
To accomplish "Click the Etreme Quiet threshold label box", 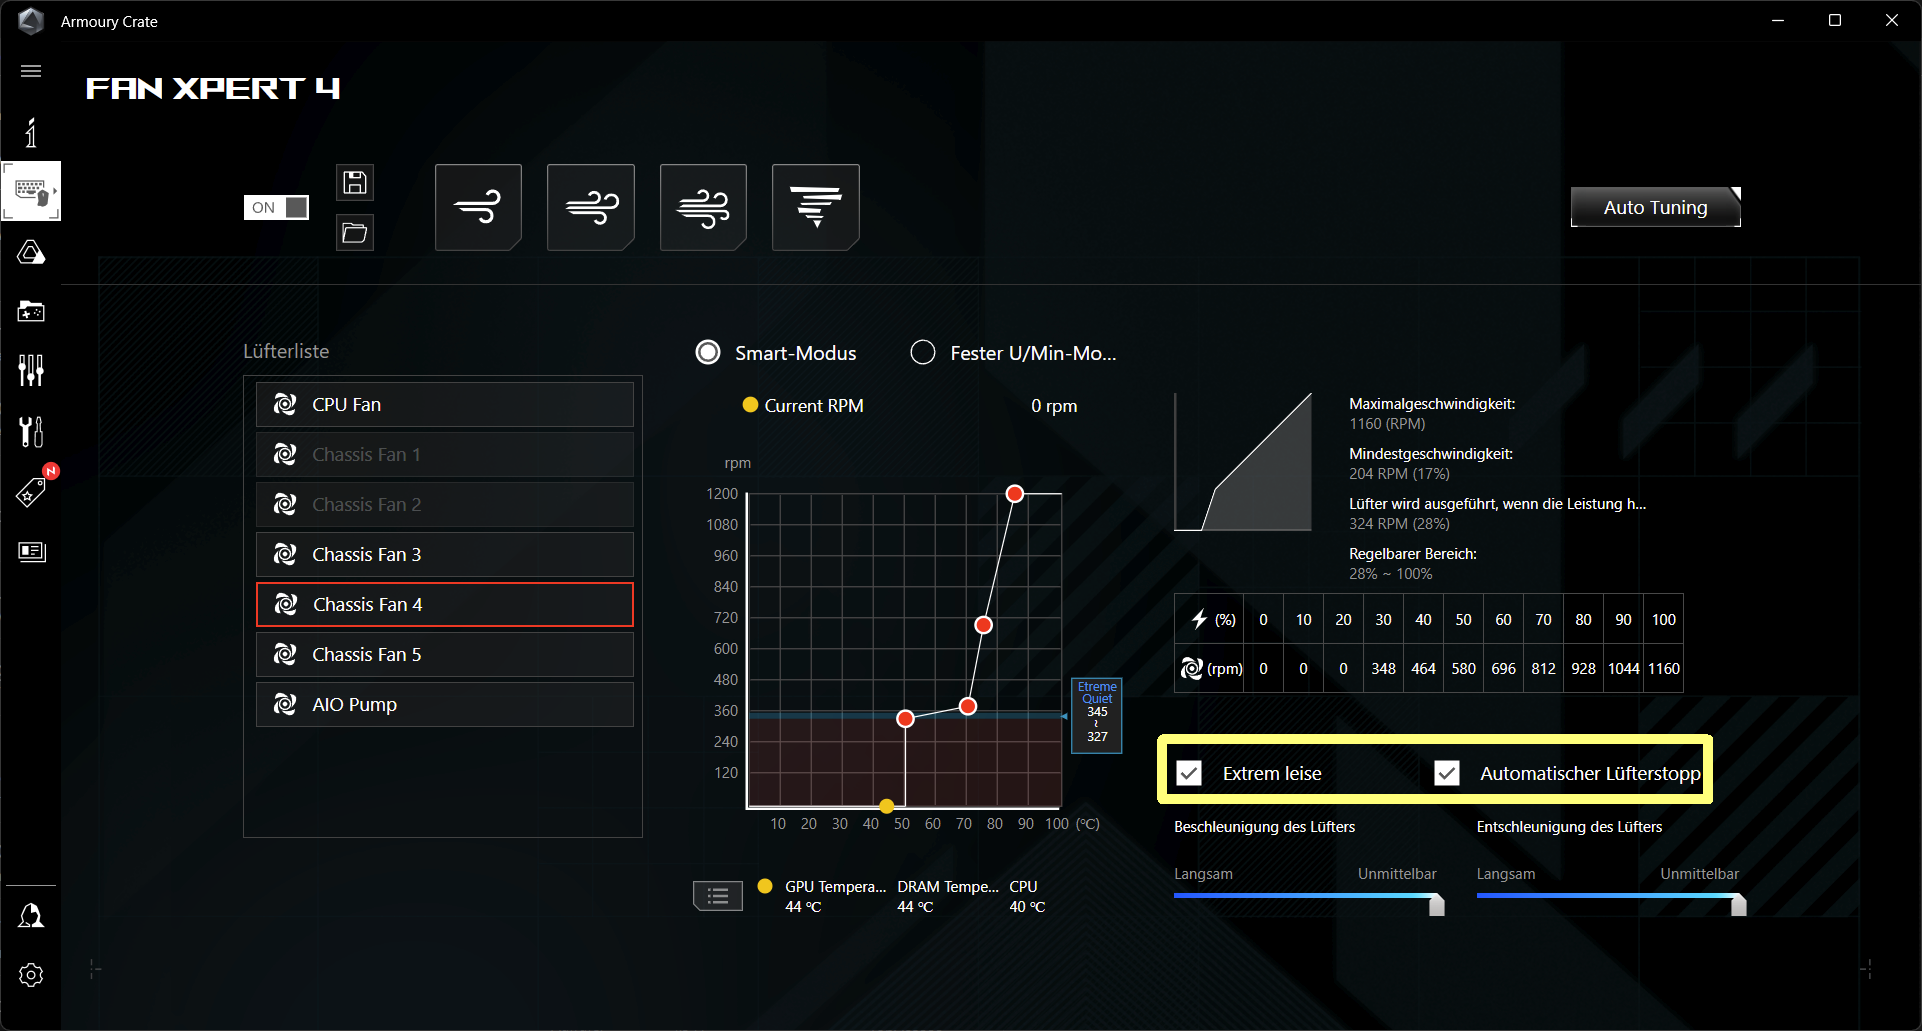I will coord(1097,715).
